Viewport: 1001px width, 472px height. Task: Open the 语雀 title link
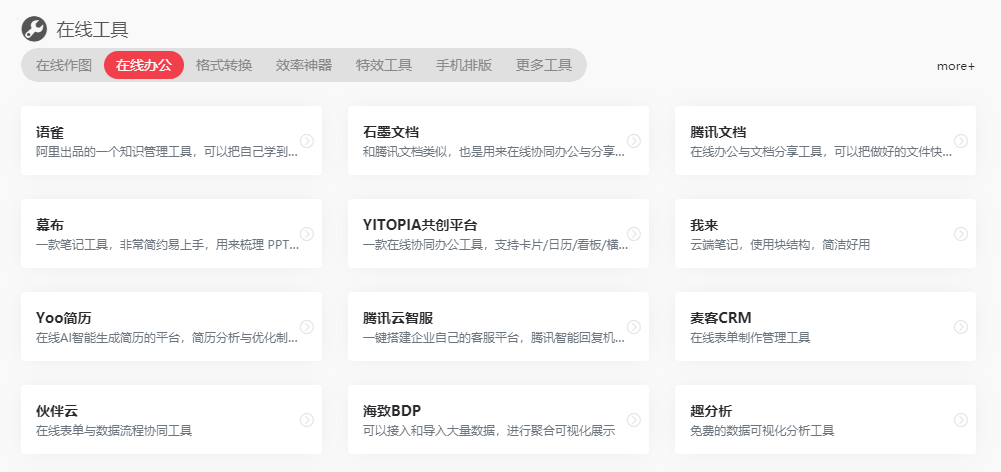coord(50,132)
